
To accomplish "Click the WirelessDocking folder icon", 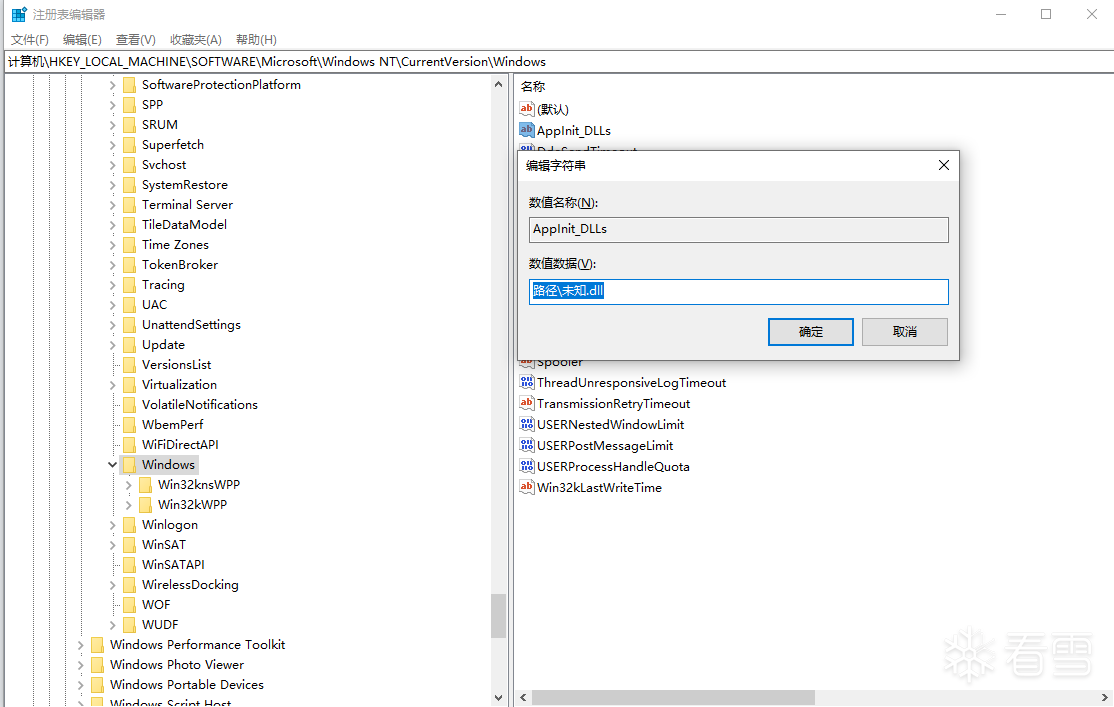I will coord(129,585).
